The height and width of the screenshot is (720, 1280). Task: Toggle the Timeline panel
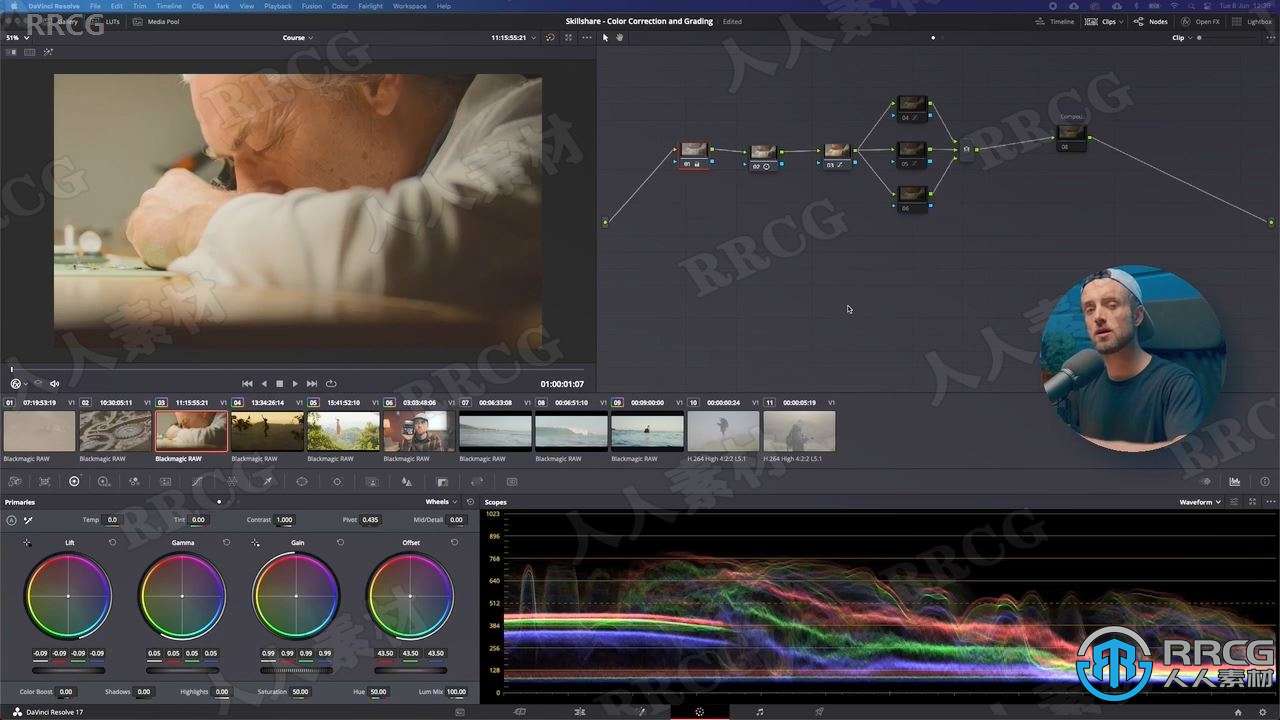click(1054, 21)
